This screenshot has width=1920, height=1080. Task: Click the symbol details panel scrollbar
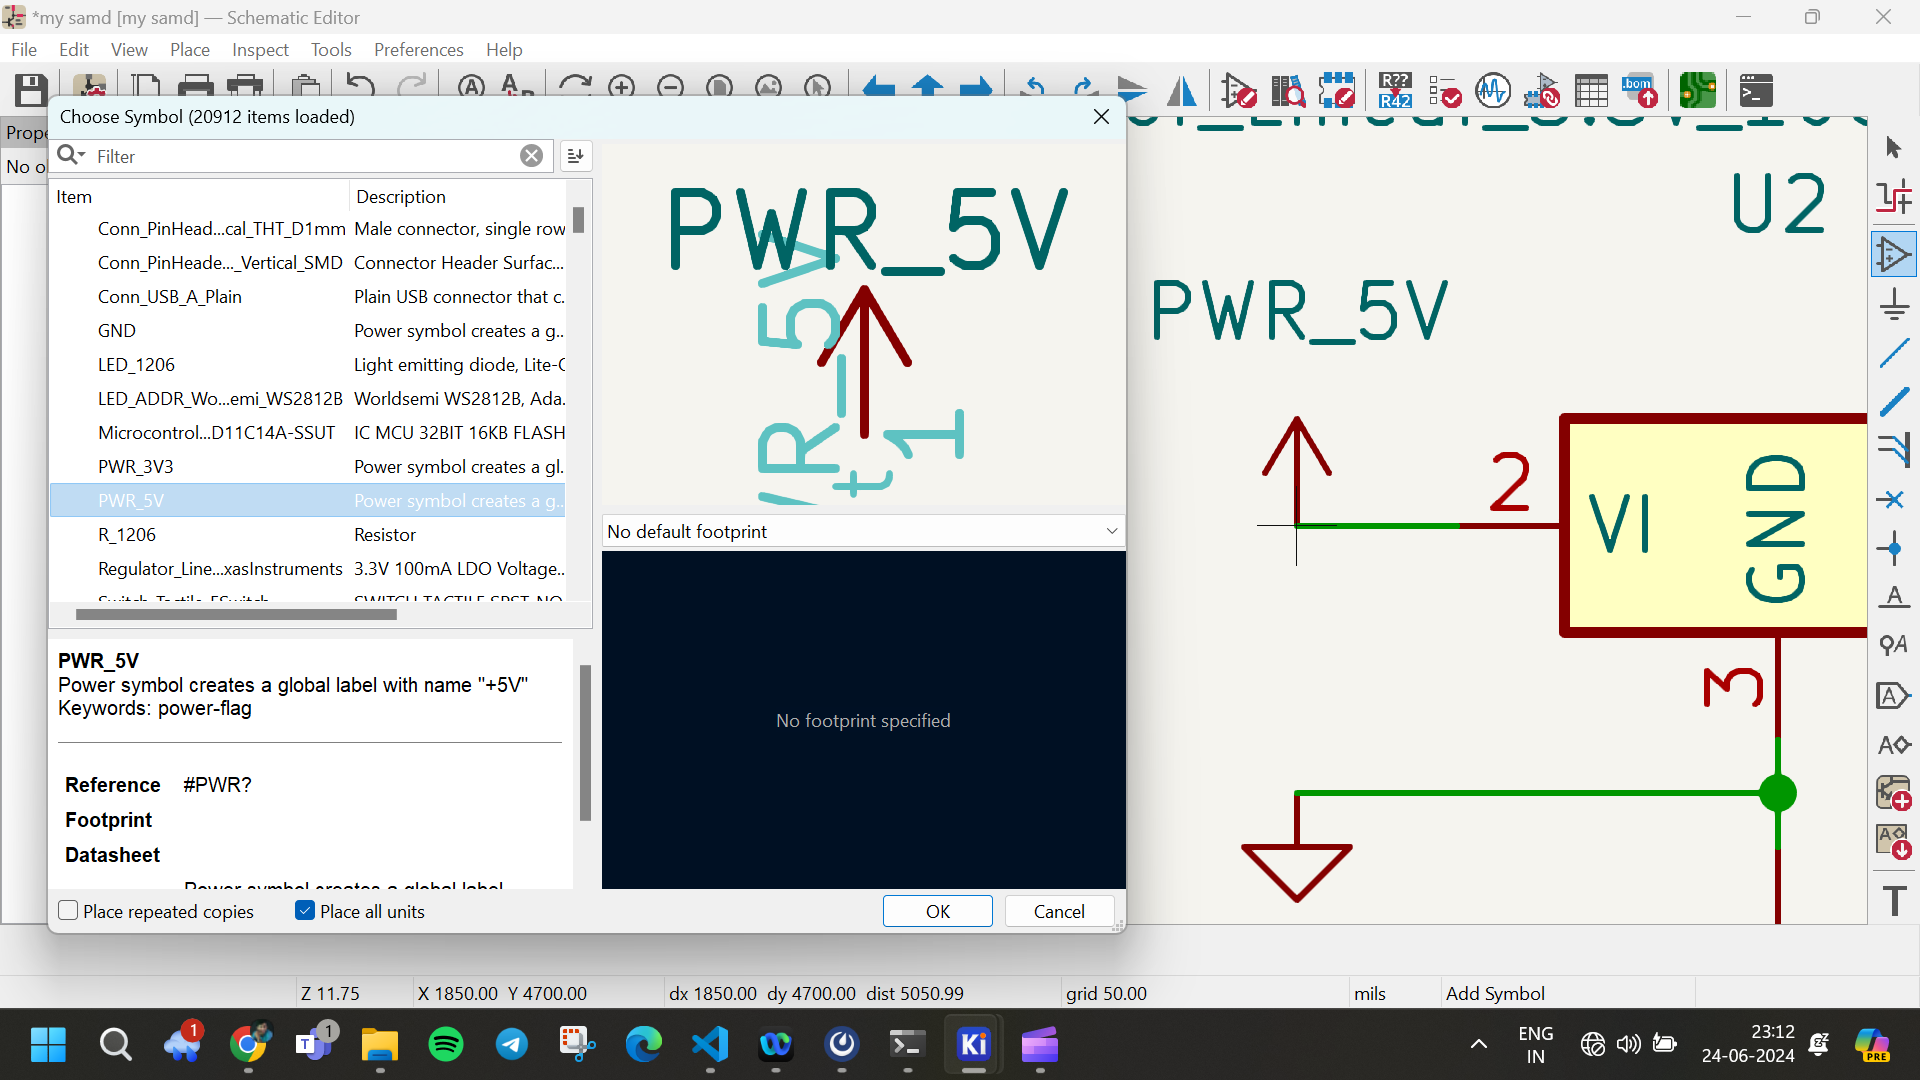585,742
